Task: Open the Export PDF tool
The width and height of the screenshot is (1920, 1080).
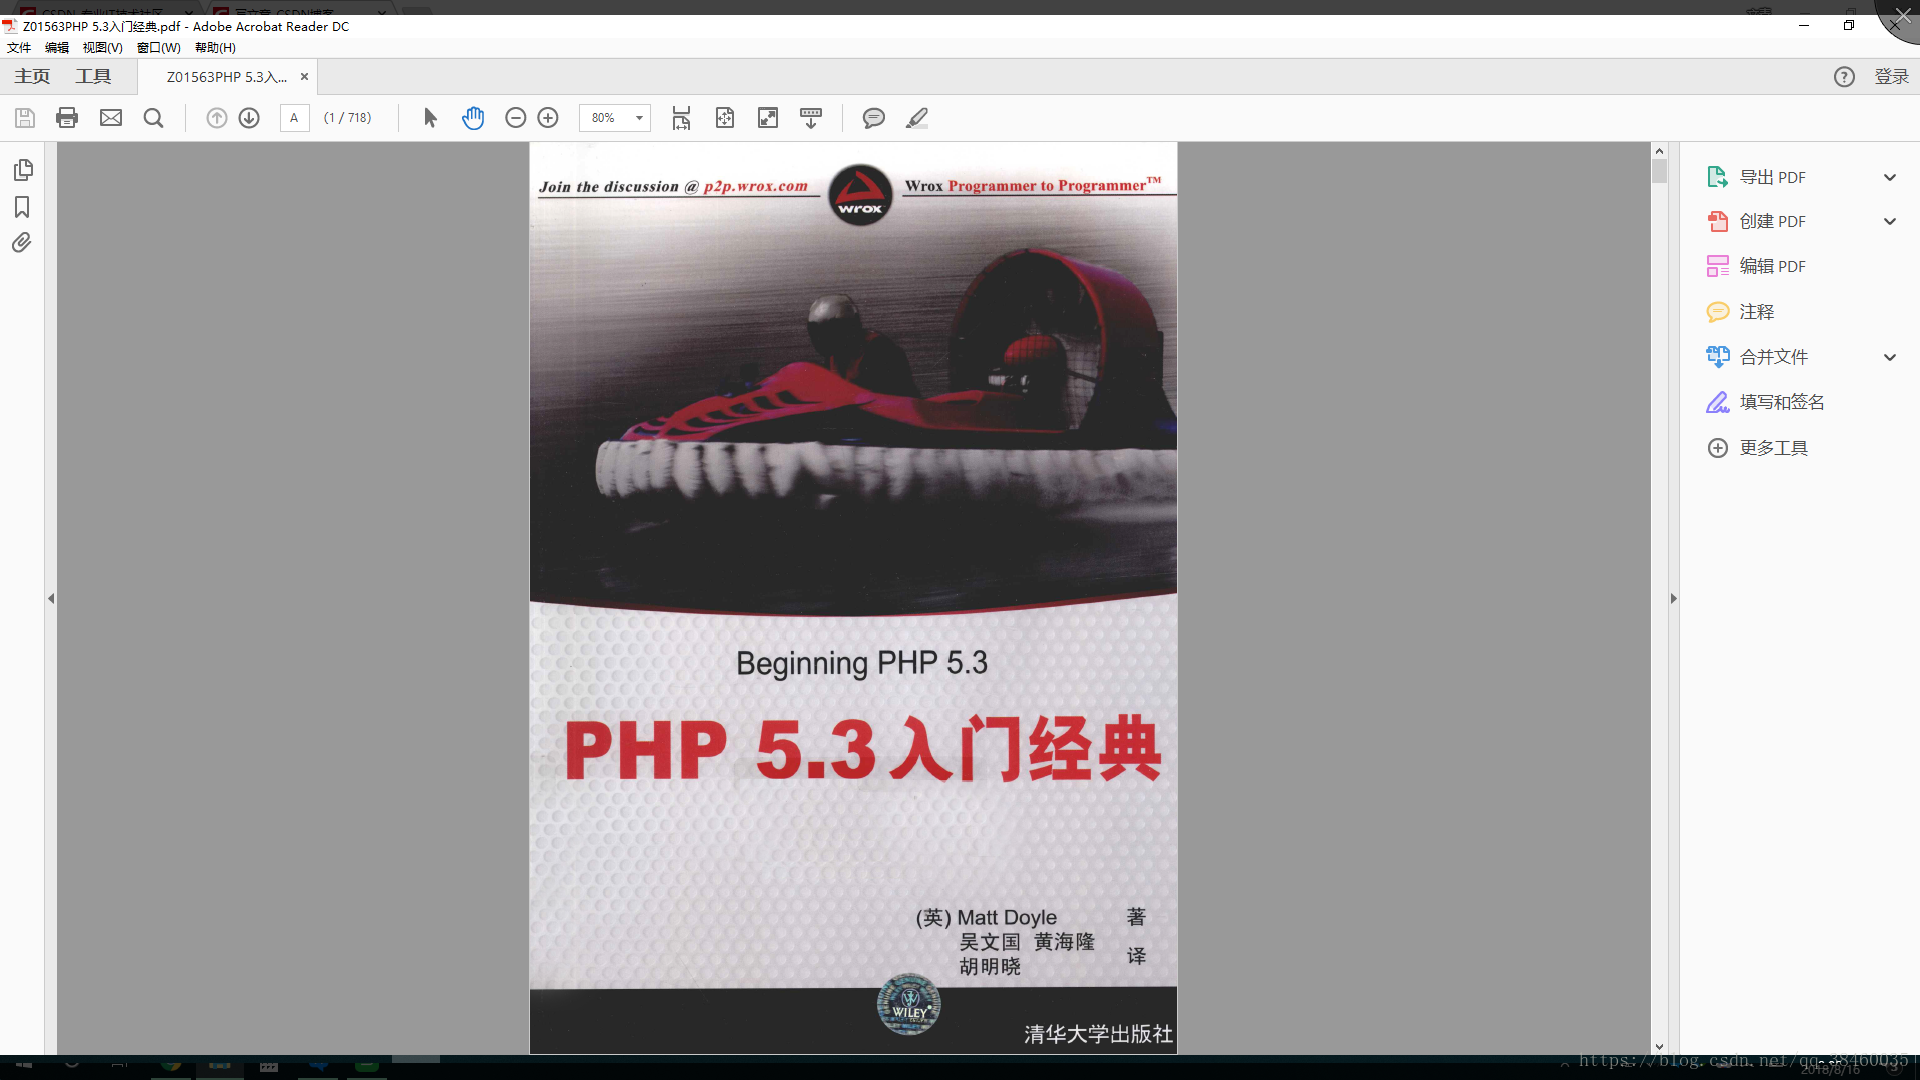Action: point(1772,177)
